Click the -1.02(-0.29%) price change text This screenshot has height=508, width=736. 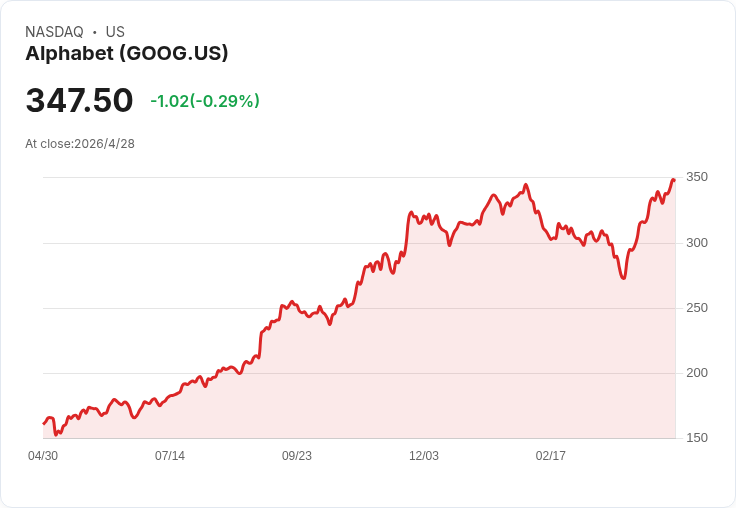pos(205,101)
